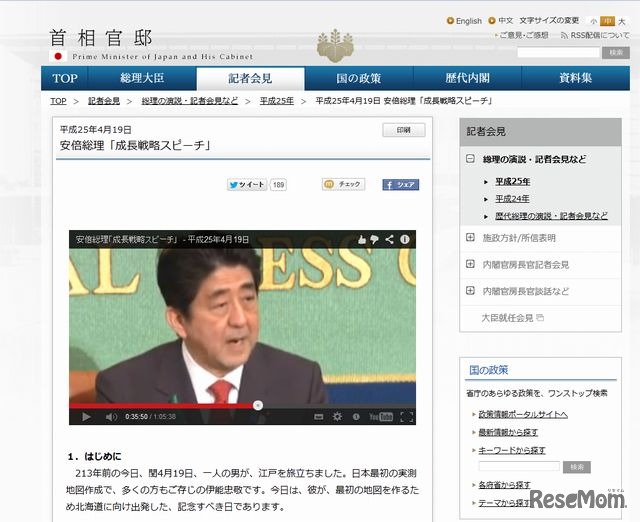
Task: Show video info icon
Action: [404, 240]
